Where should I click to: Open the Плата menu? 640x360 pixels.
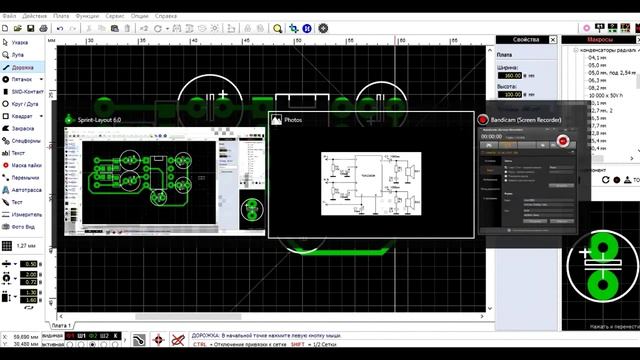point(61,16)
